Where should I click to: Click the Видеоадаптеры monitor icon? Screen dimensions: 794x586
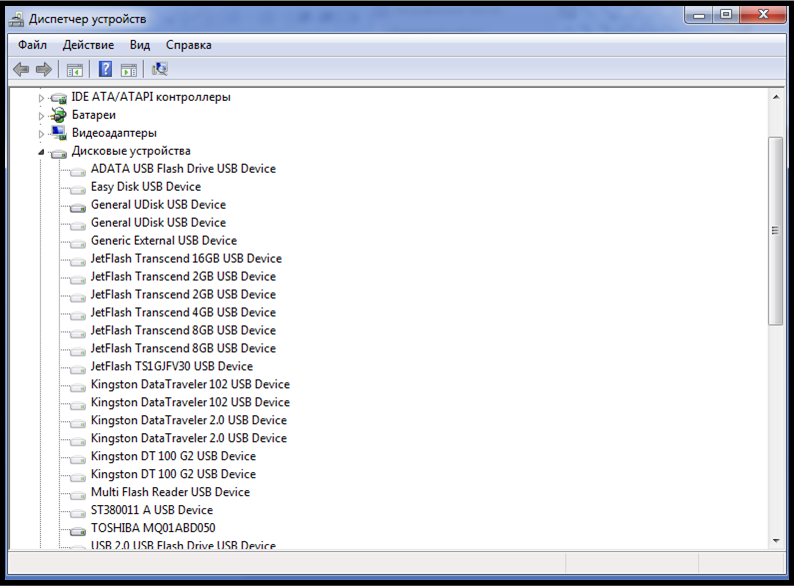(x=59, y=133)
